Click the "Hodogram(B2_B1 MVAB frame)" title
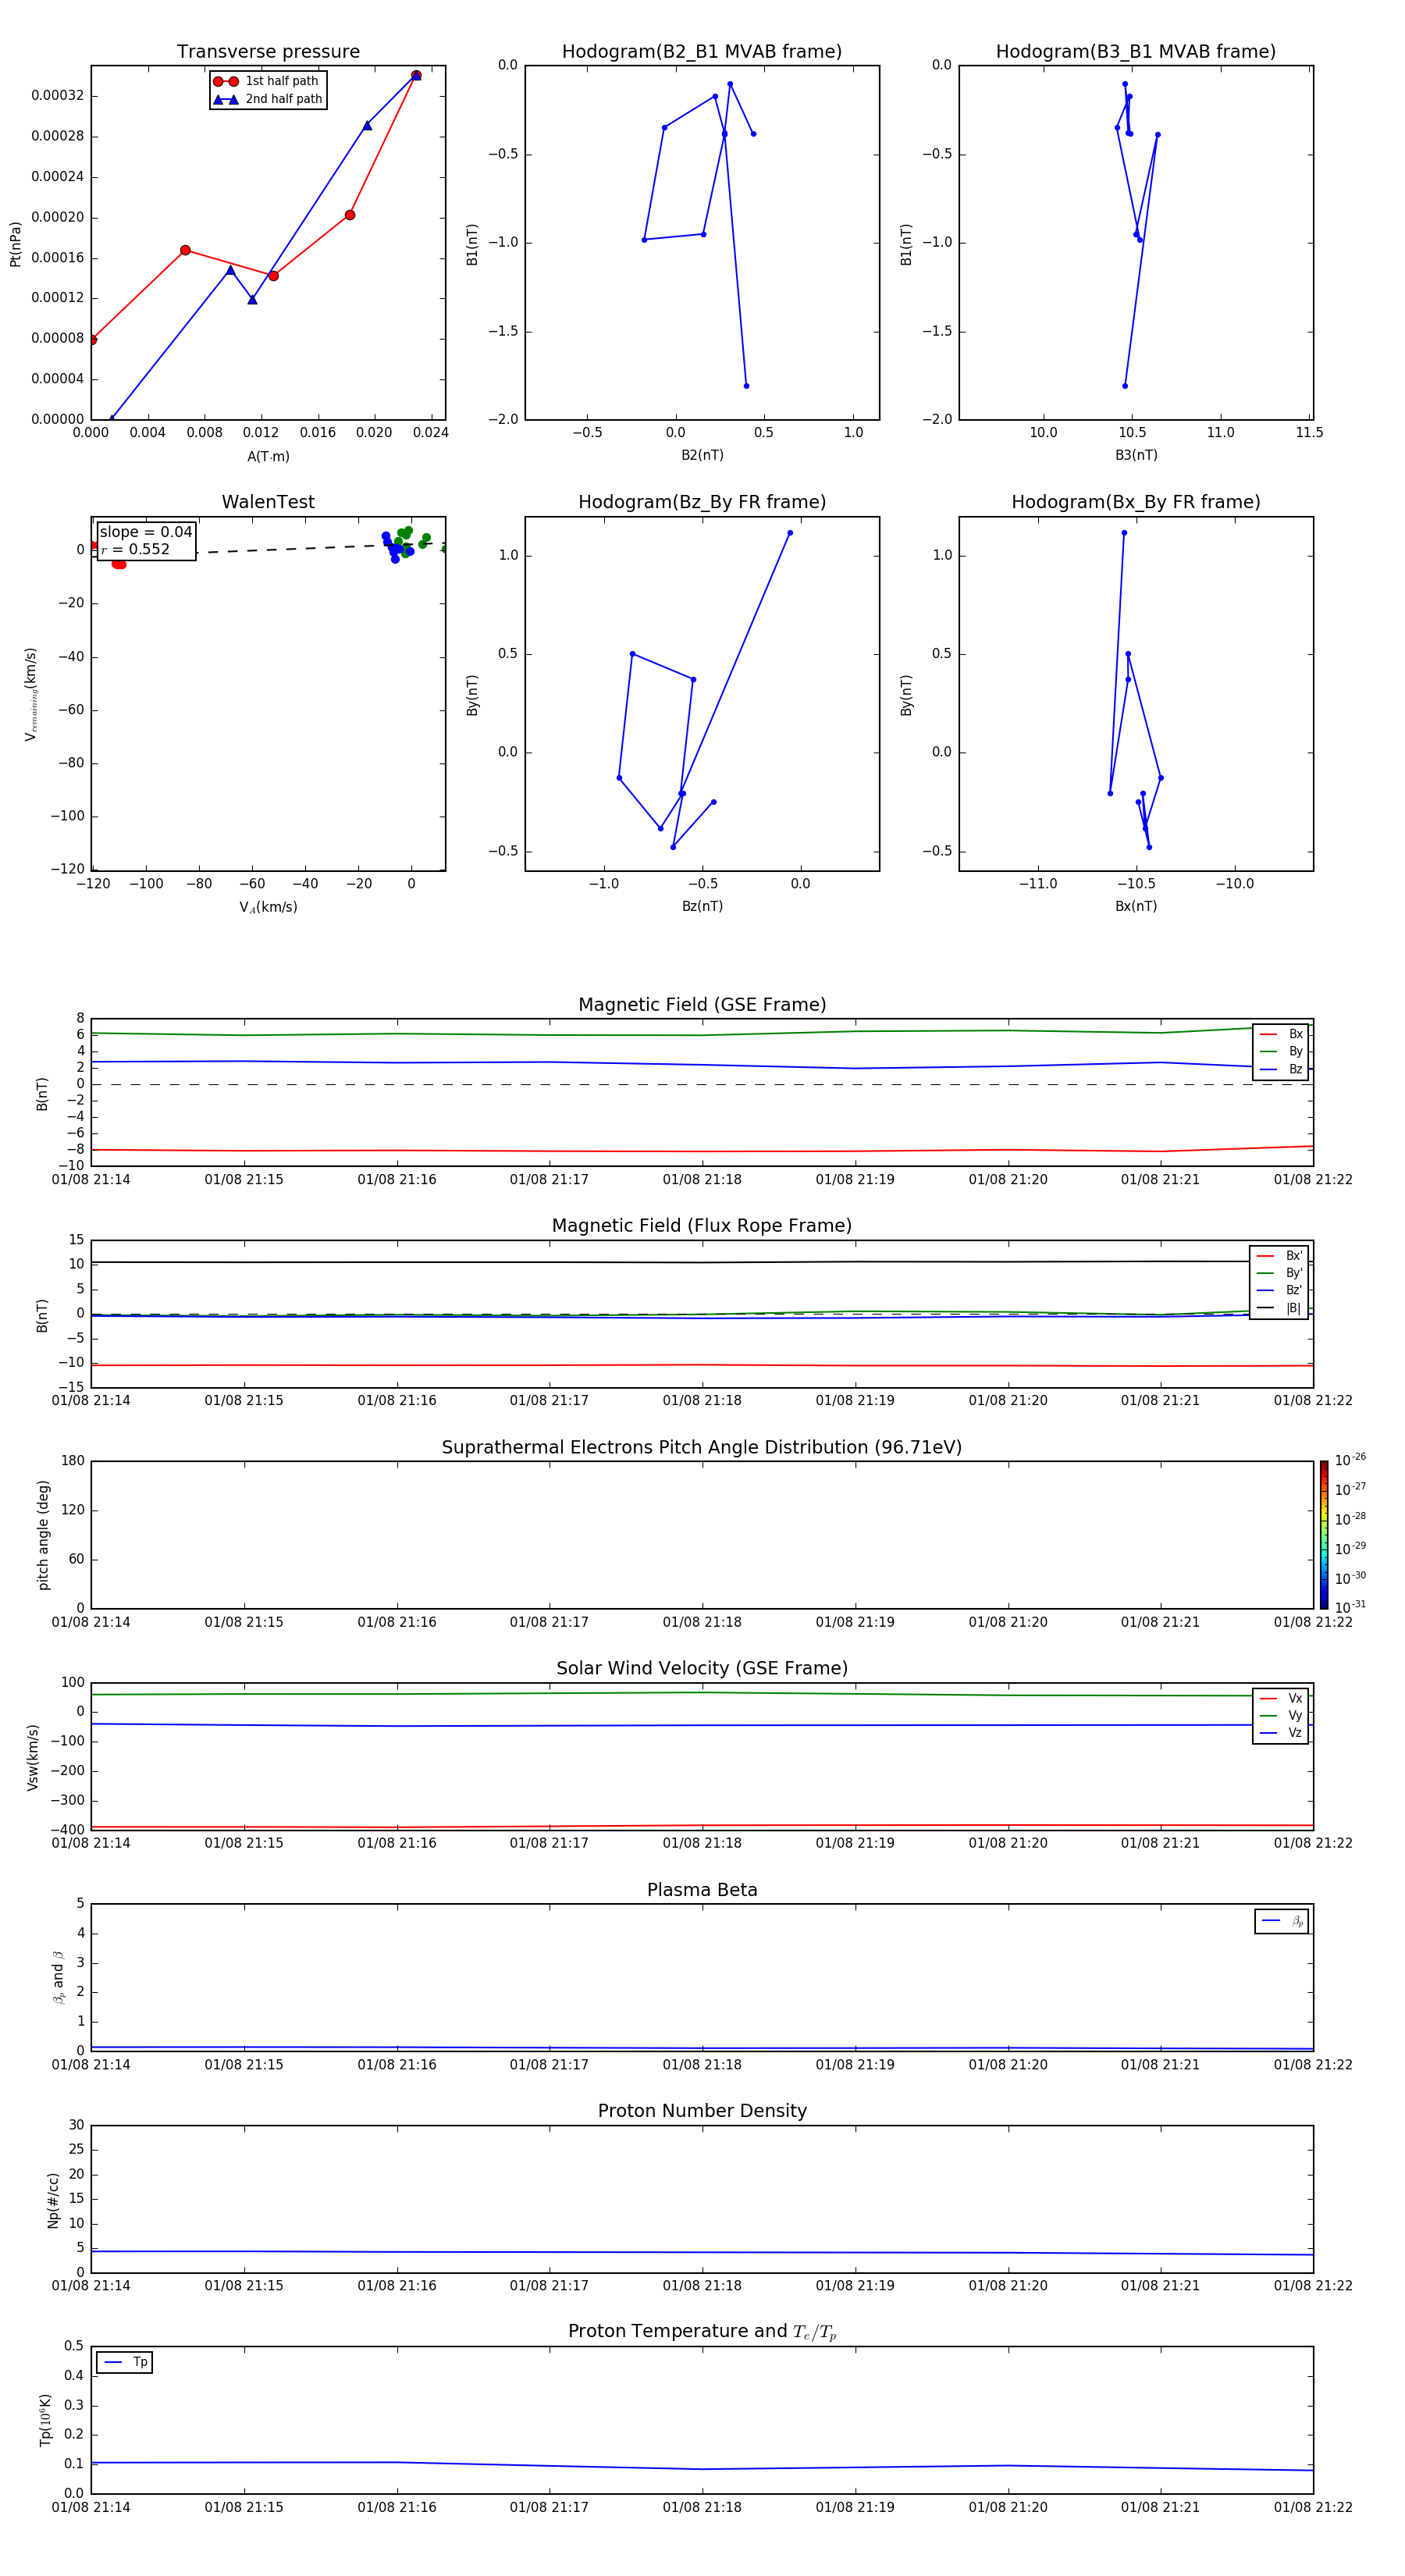Screen dimensions: 1405x2576 702,52
